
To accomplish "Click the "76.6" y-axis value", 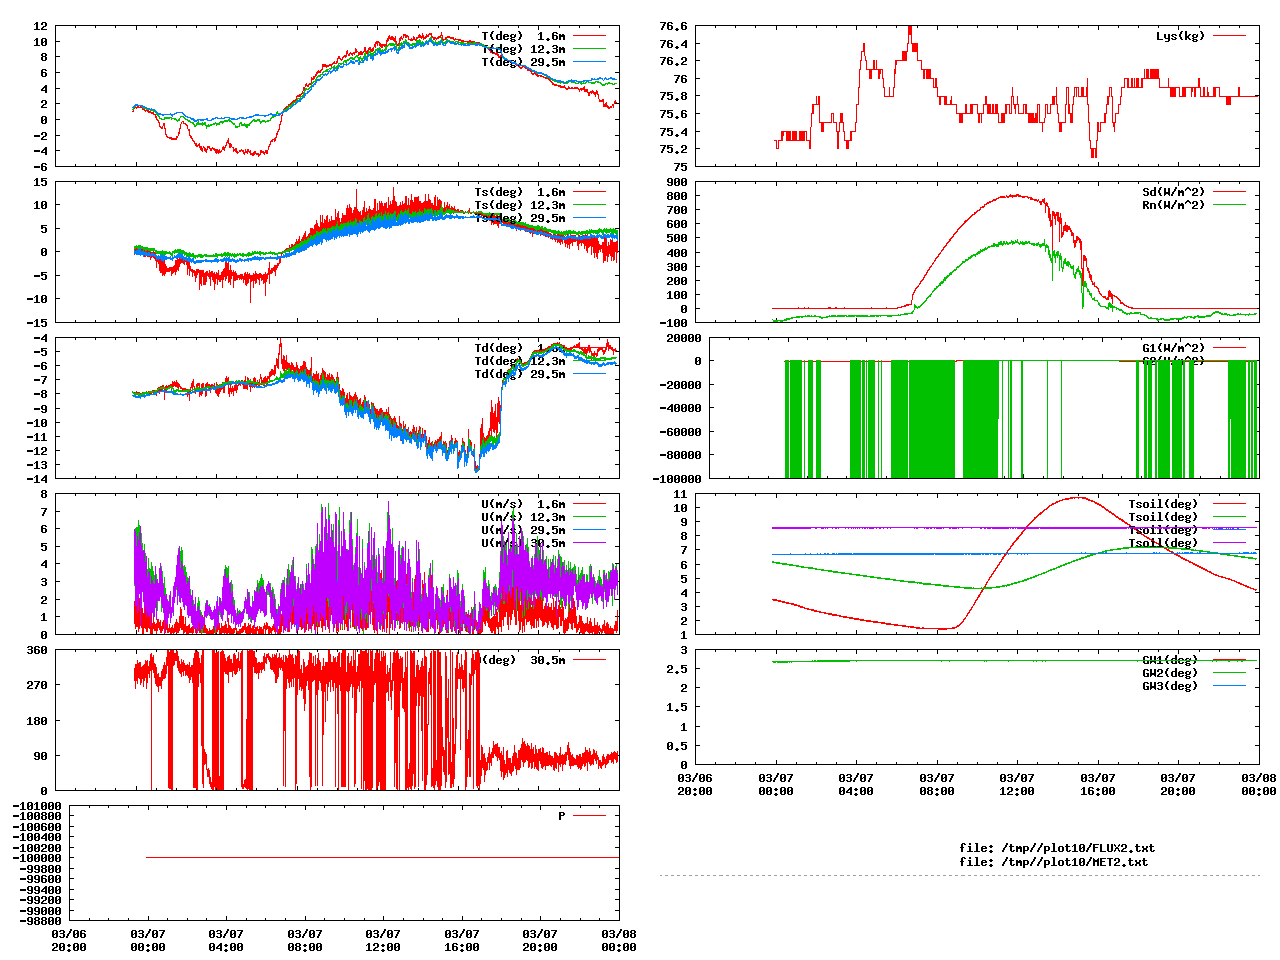I will coord(673,26).
